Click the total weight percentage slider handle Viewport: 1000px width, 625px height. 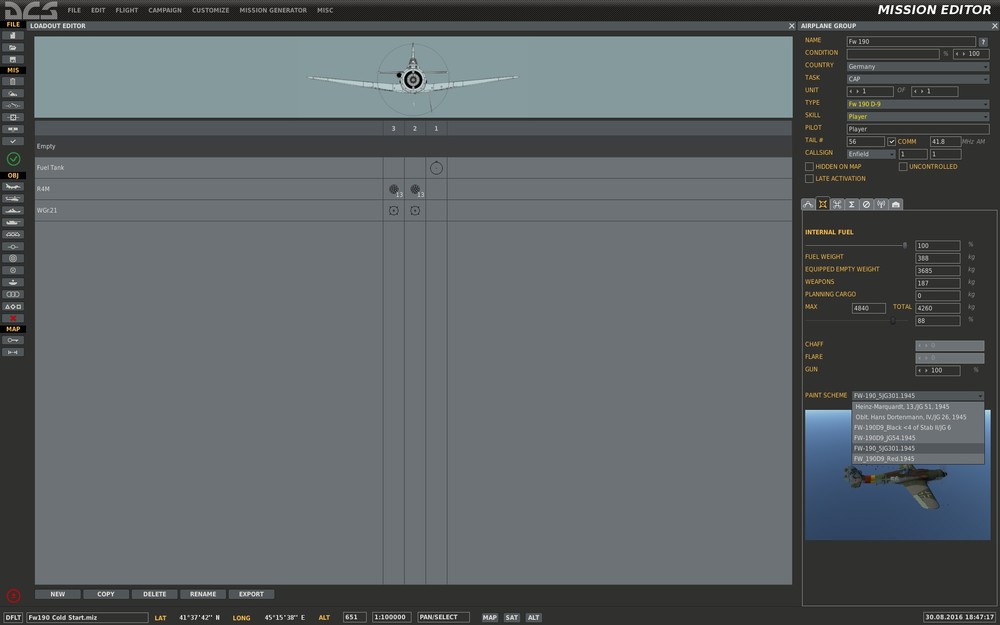click(893, 321)
